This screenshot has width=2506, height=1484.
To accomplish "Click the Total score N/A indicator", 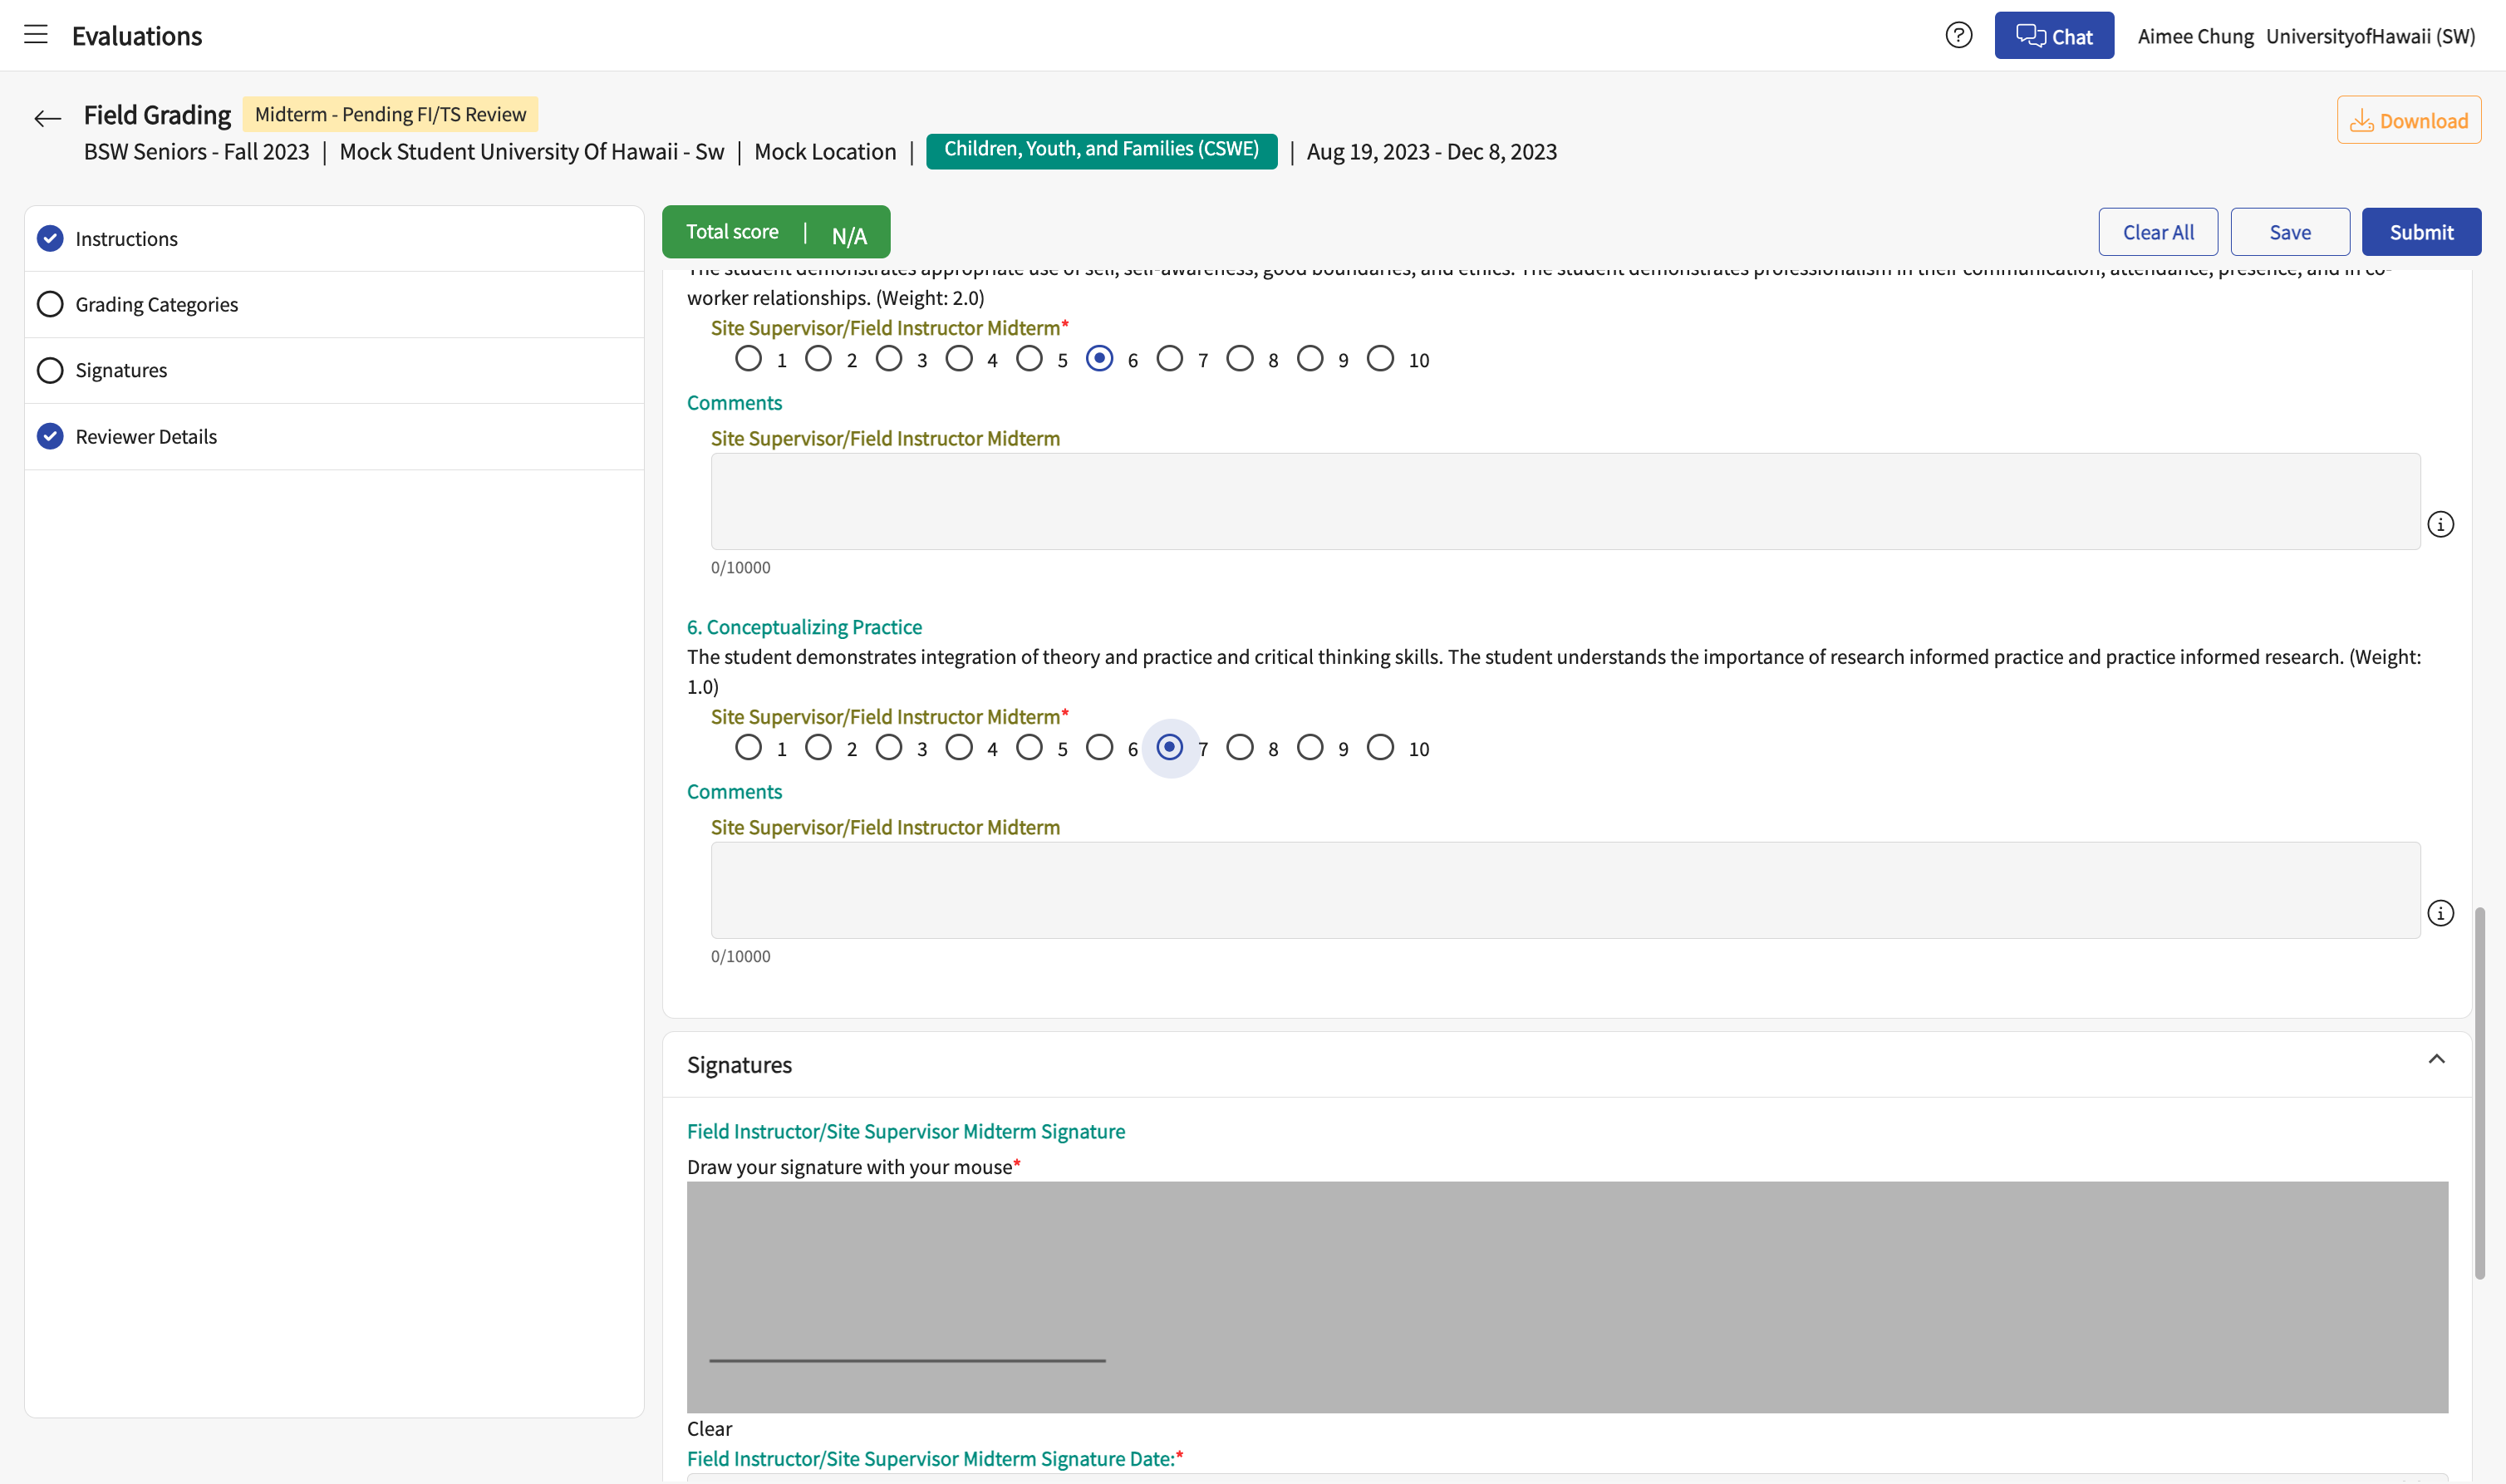I will [x=776, y=233].
